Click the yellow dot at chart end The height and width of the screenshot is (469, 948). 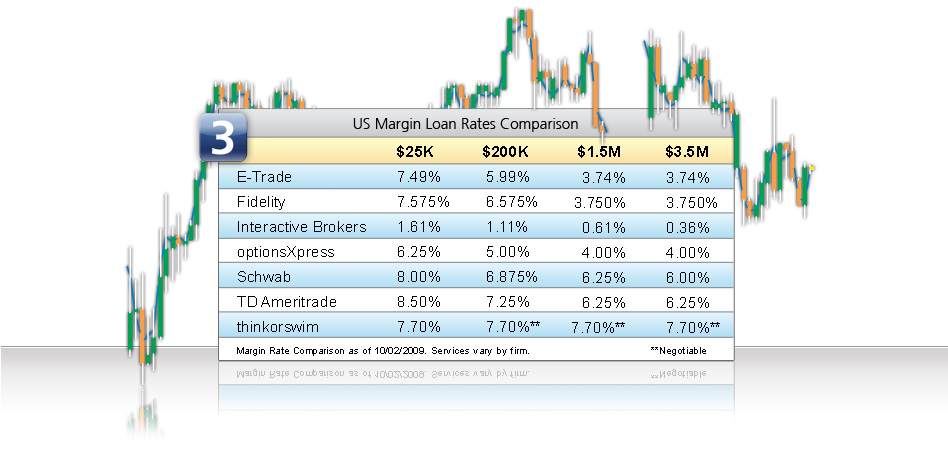812,168
